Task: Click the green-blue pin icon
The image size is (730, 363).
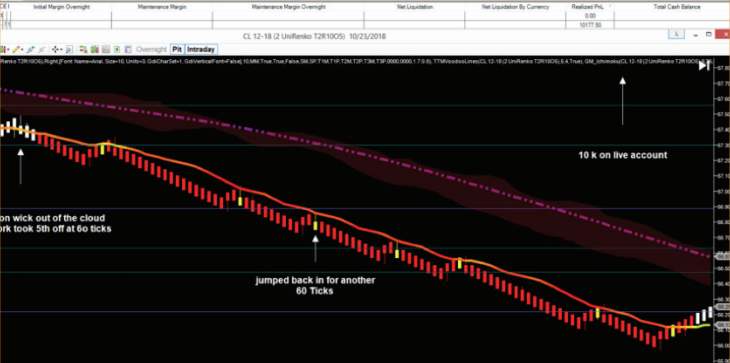Action: click(x=31, y=49)
